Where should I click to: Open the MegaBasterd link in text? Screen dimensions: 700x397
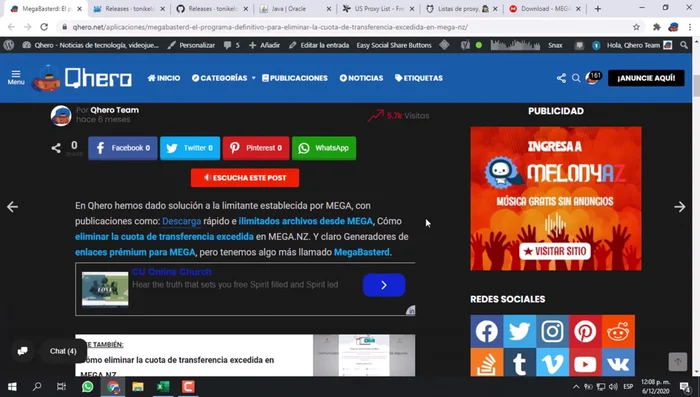tap(362, 252)
